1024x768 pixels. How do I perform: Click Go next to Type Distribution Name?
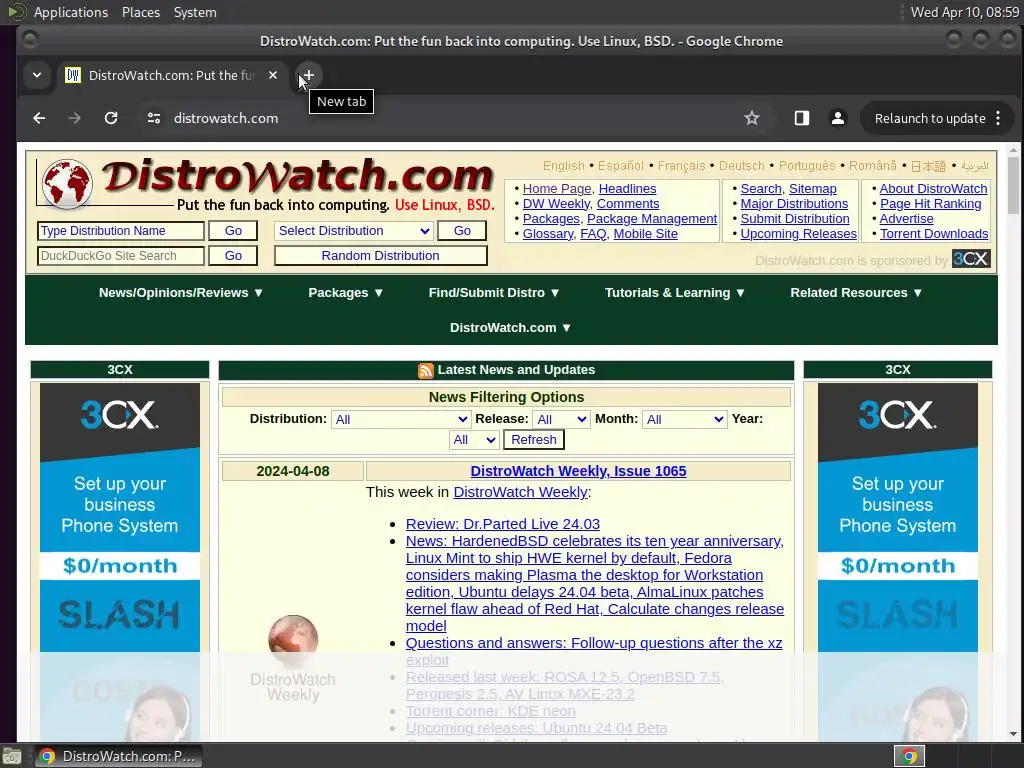tap(233, 231)
